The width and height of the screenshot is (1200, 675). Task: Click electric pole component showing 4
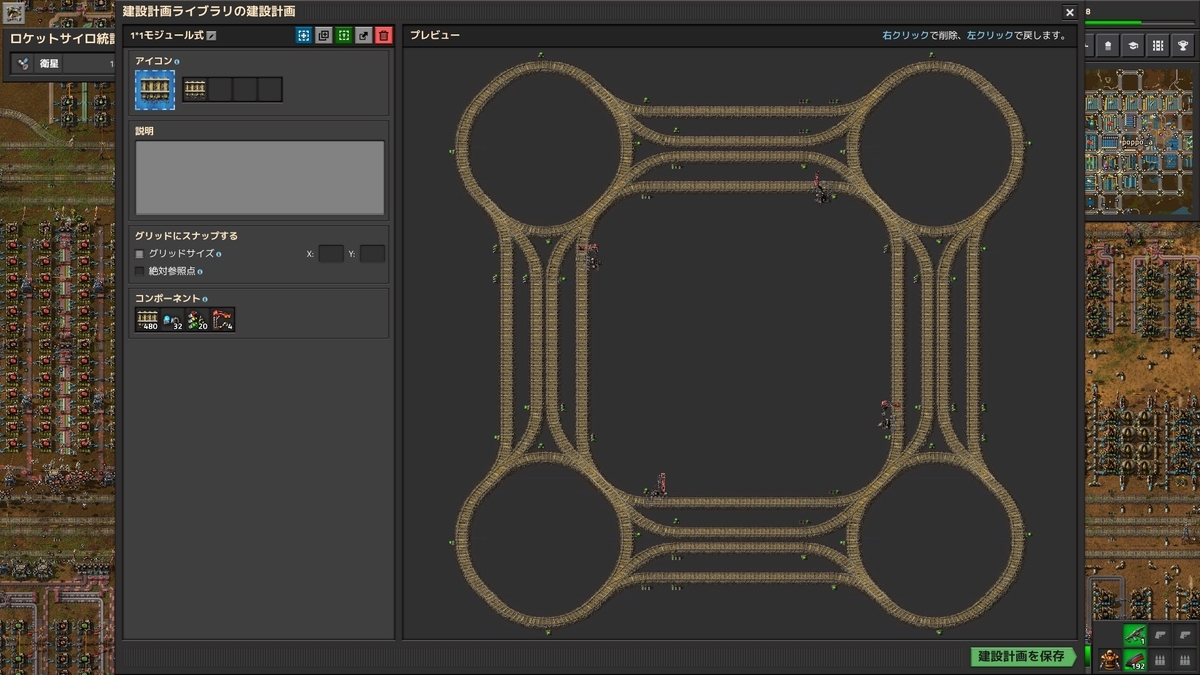pyautogui.click(x=223, y=320)
